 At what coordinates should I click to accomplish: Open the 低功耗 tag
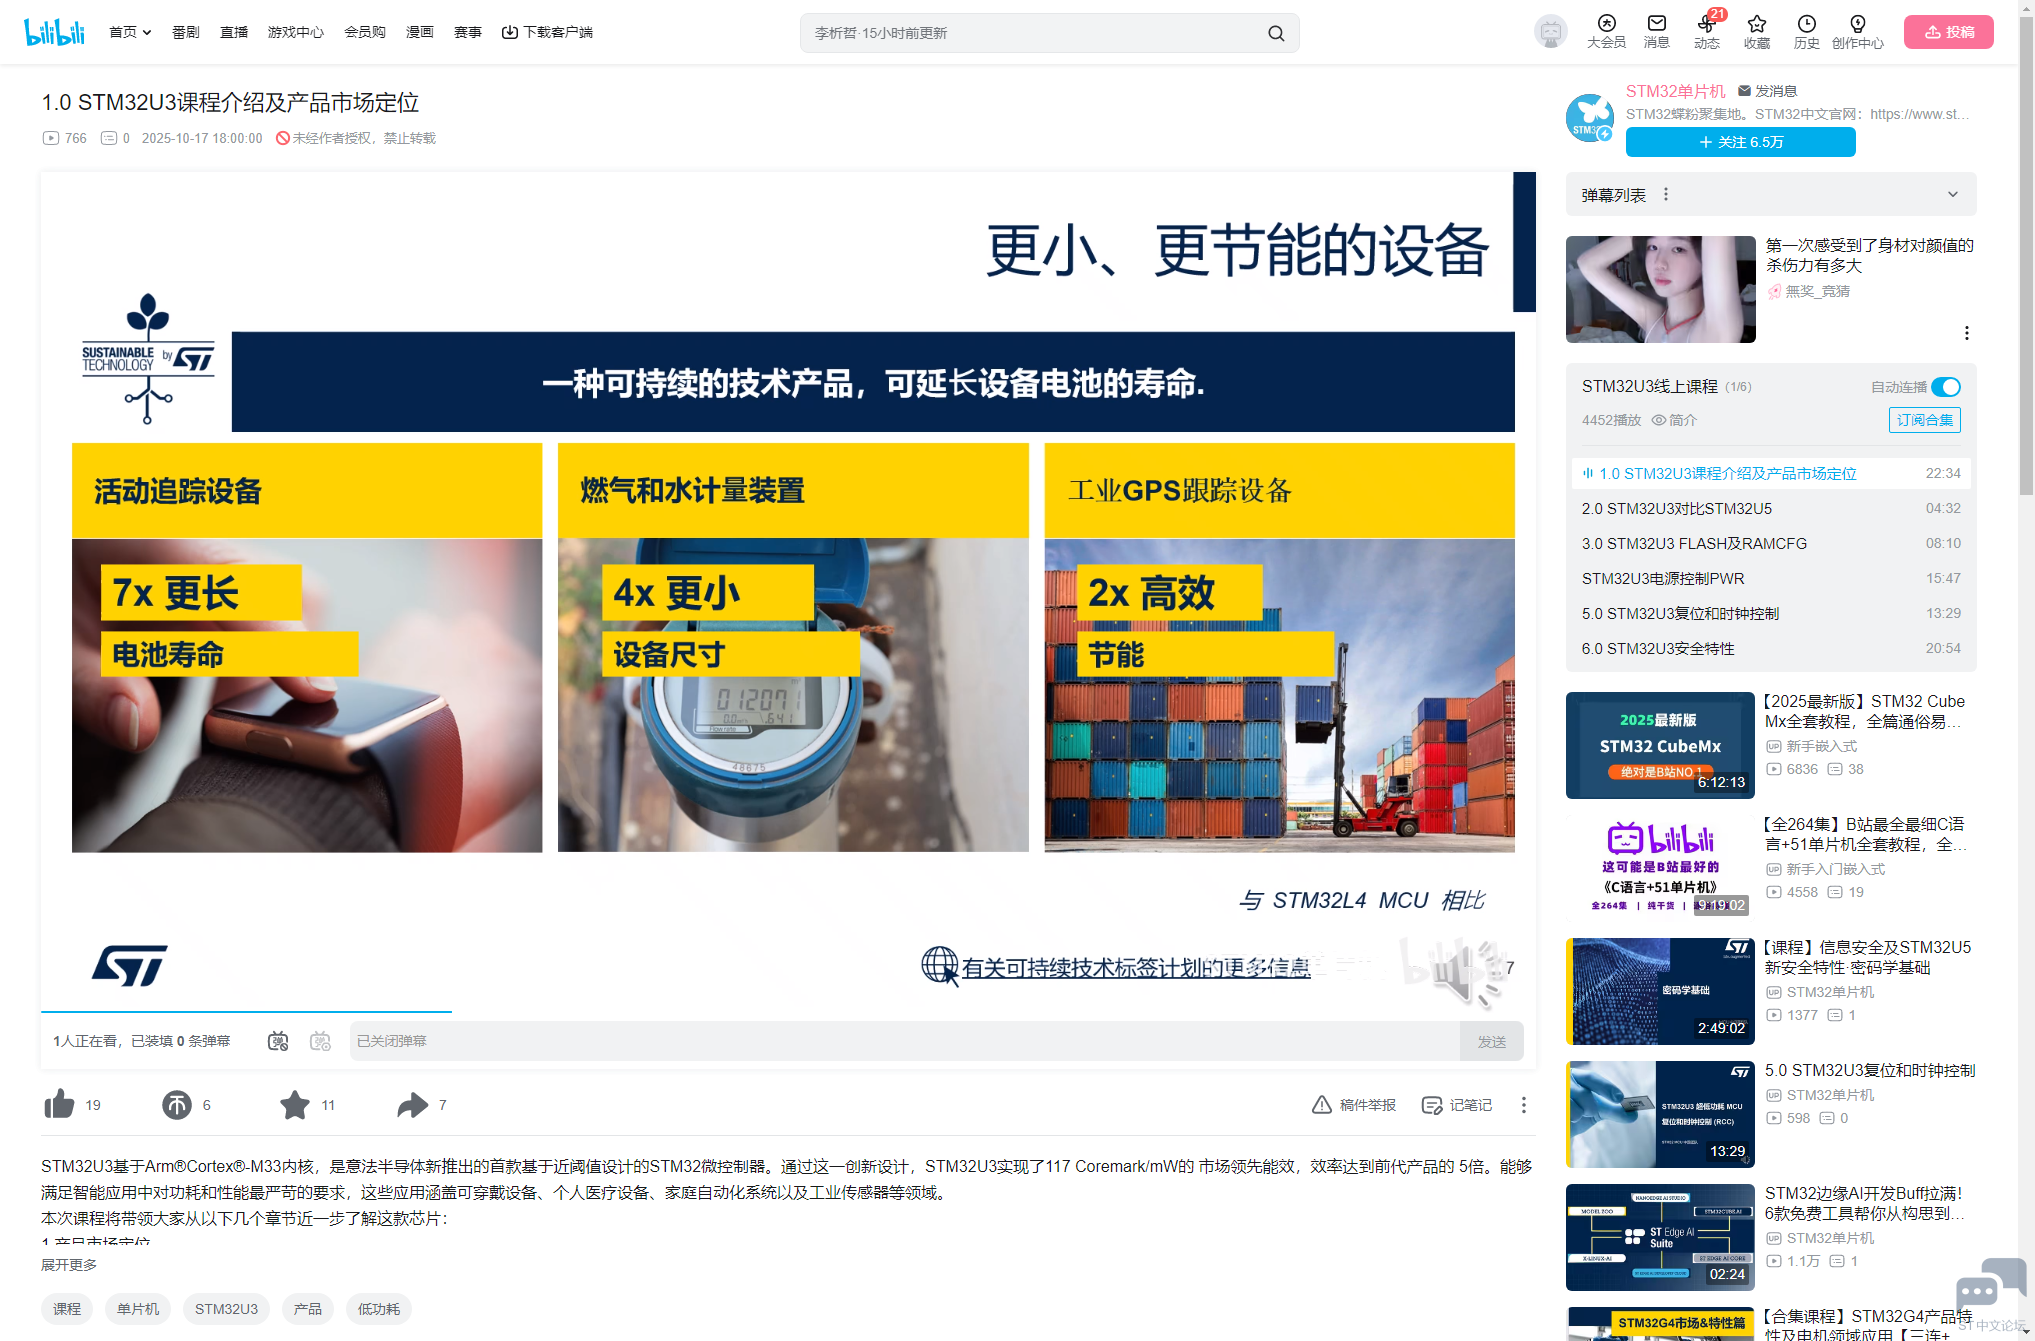tap(379, 1309)
